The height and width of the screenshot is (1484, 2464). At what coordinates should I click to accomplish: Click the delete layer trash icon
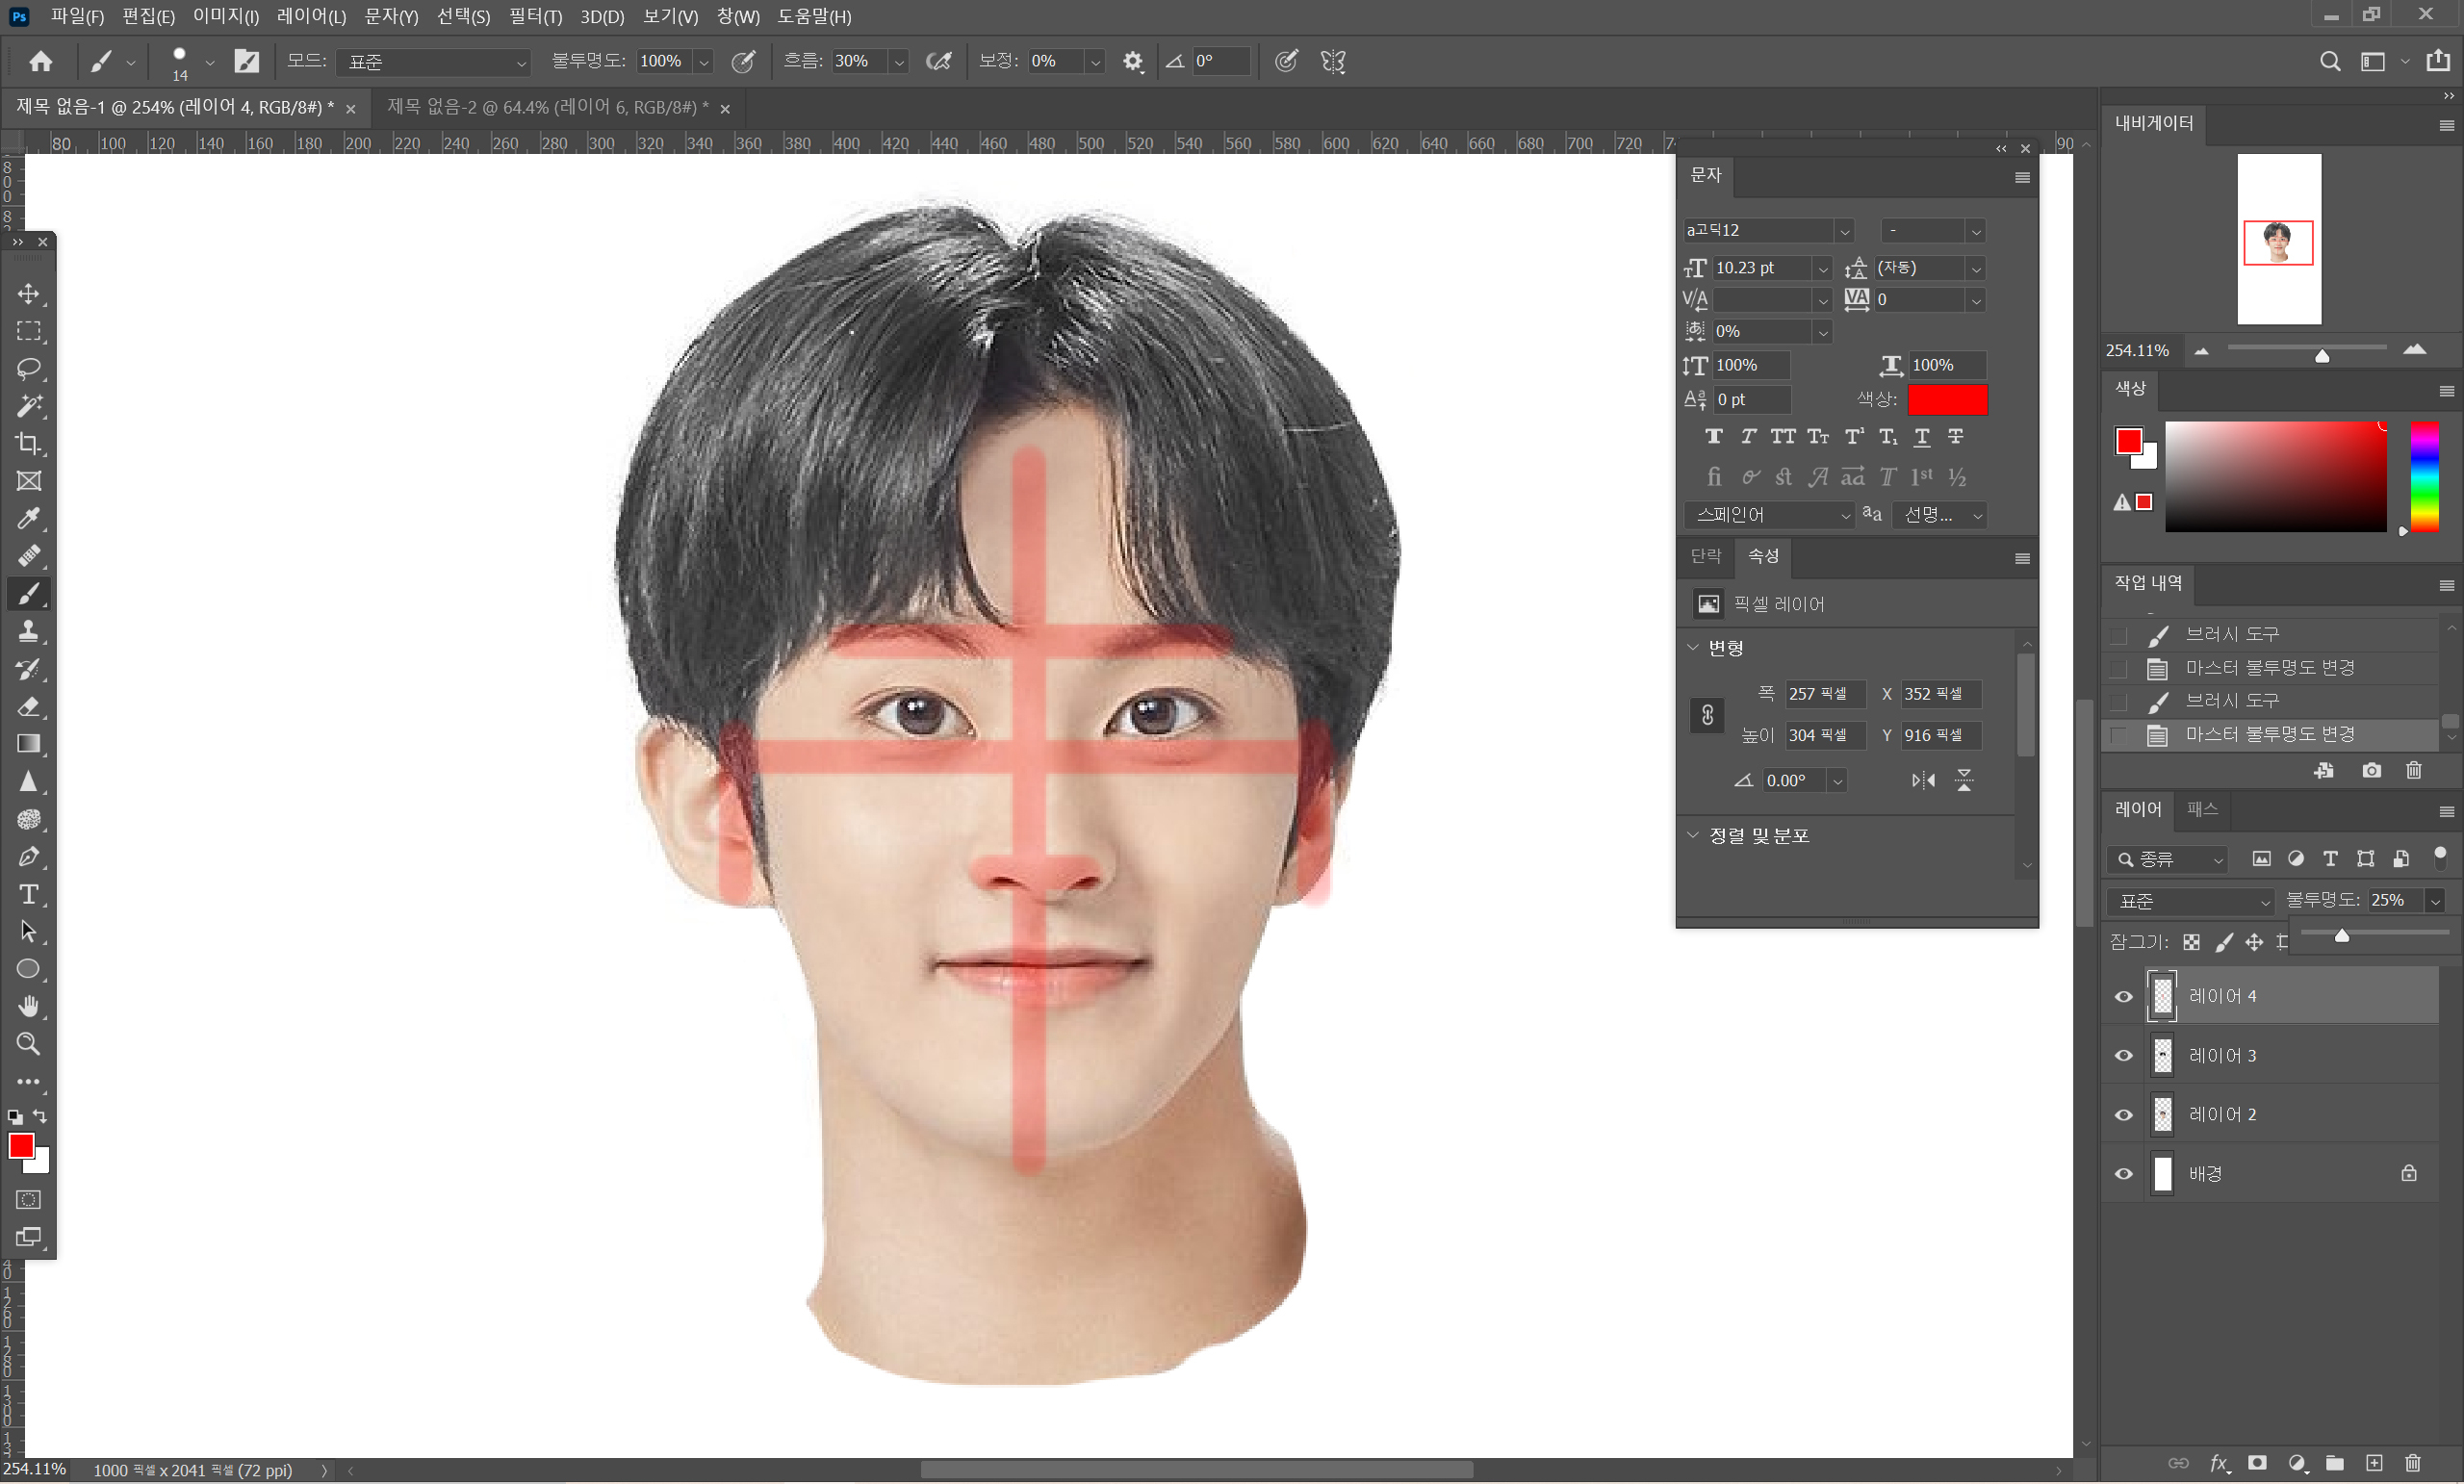pyautogui.click(x=2412, y=1463)
